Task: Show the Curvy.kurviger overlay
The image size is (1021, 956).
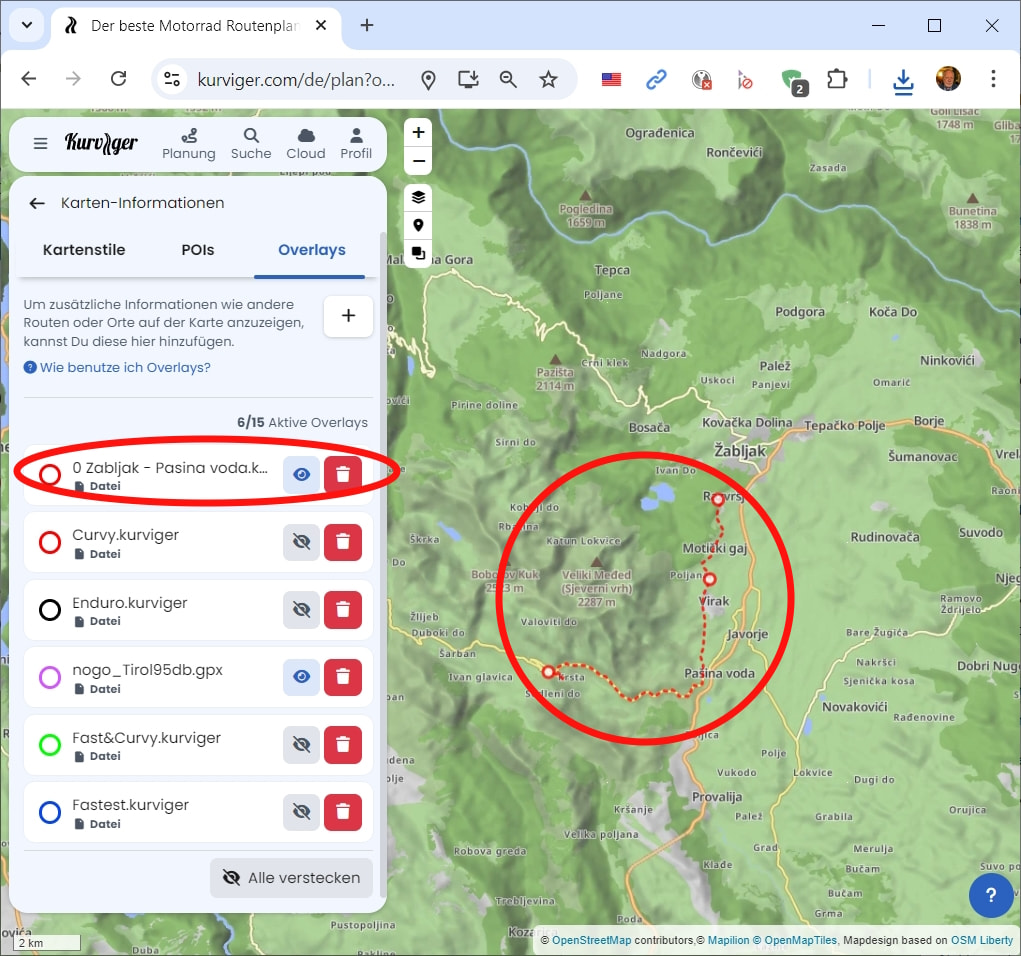Action: (x=301, y=542)
